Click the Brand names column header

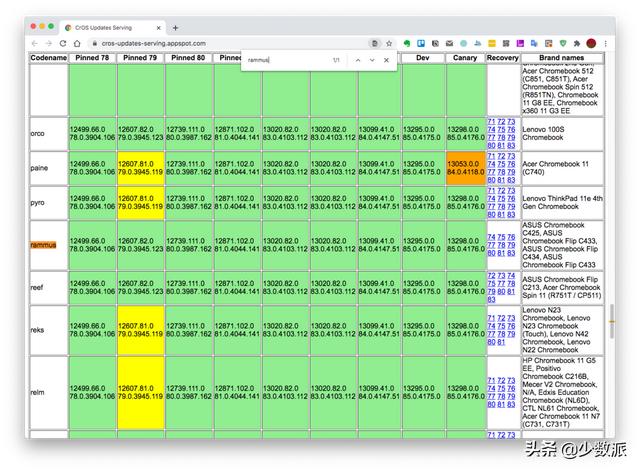(x=562, y=58)
